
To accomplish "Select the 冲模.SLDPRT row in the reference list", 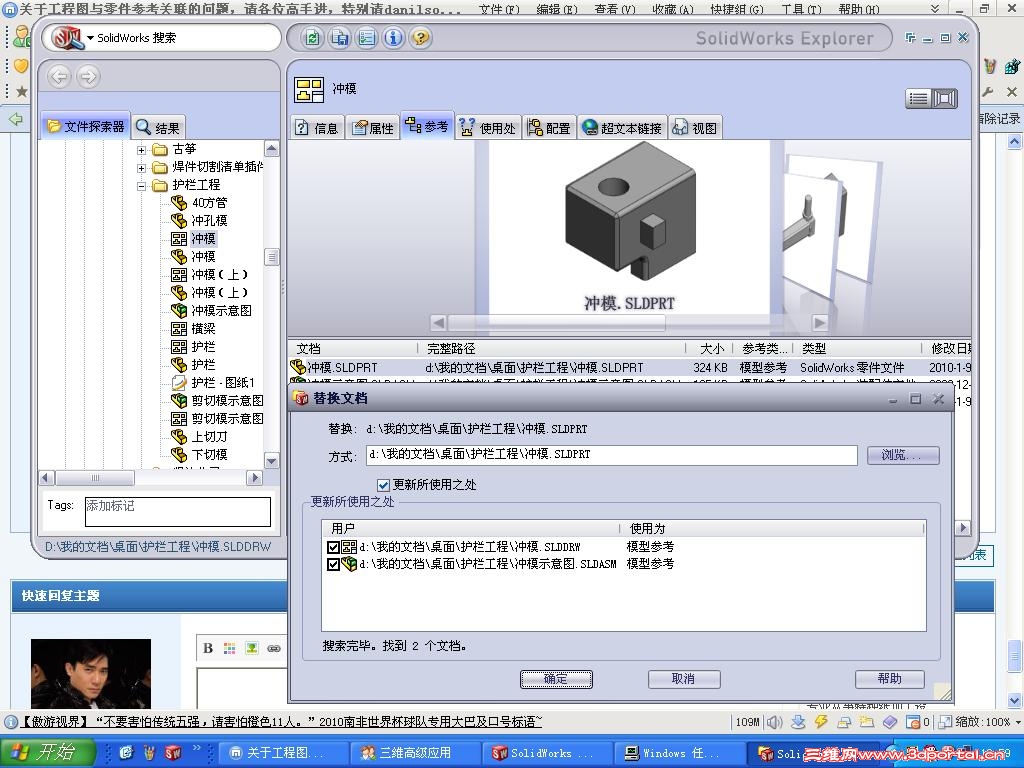I will pyautogui.click(x=630, y=368).
